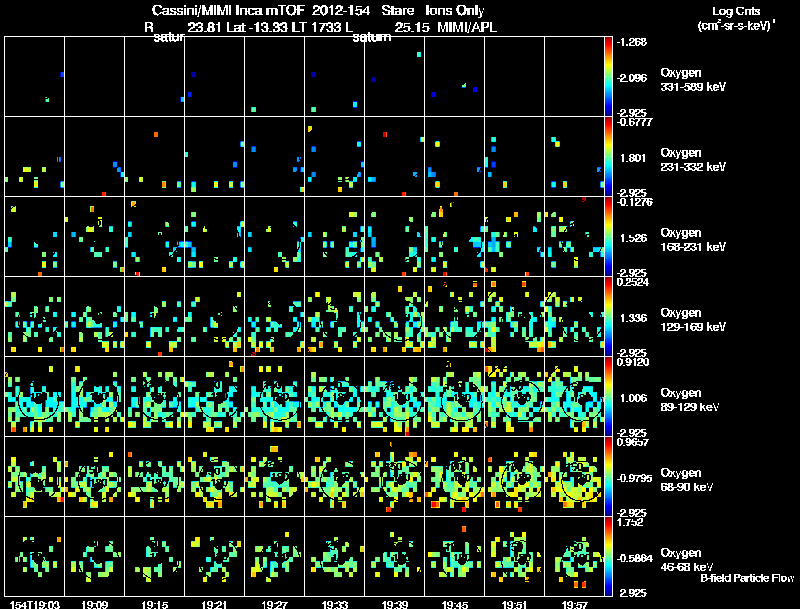This screenshot has height=609, width=800.
Task: Click the Oxygen 129-169 keV label
Action: (x=693, y=320)
